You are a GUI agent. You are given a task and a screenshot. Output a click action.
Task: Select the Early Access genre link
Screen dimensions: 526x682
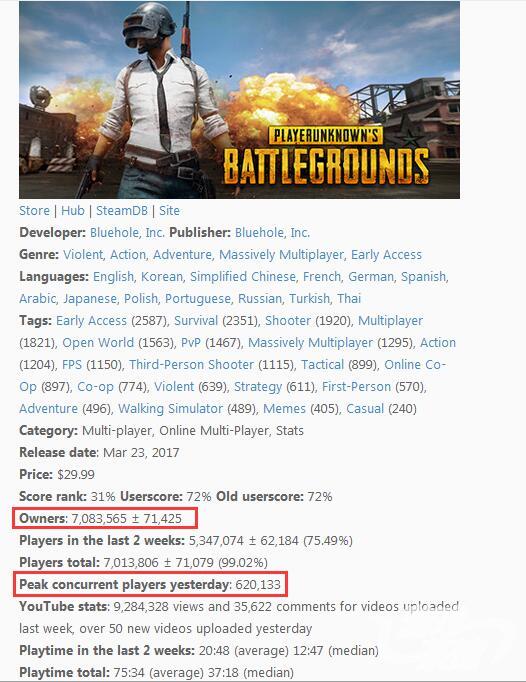[x=386, y=254]
